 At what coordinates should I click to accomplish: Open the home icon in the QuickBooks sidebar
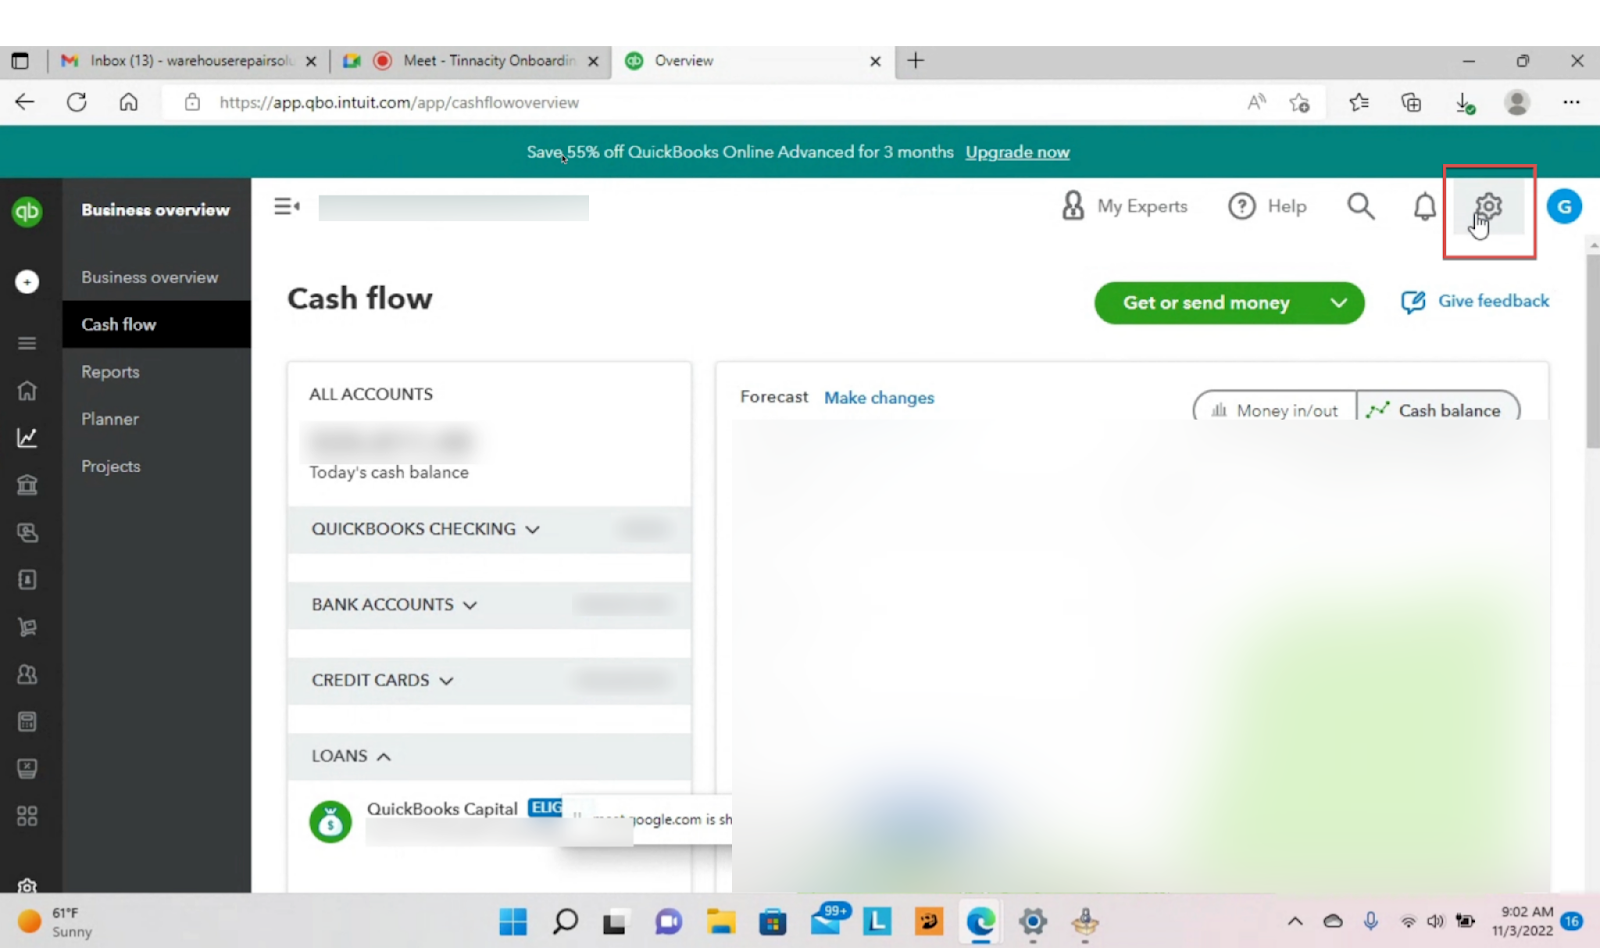coord(27,390)
